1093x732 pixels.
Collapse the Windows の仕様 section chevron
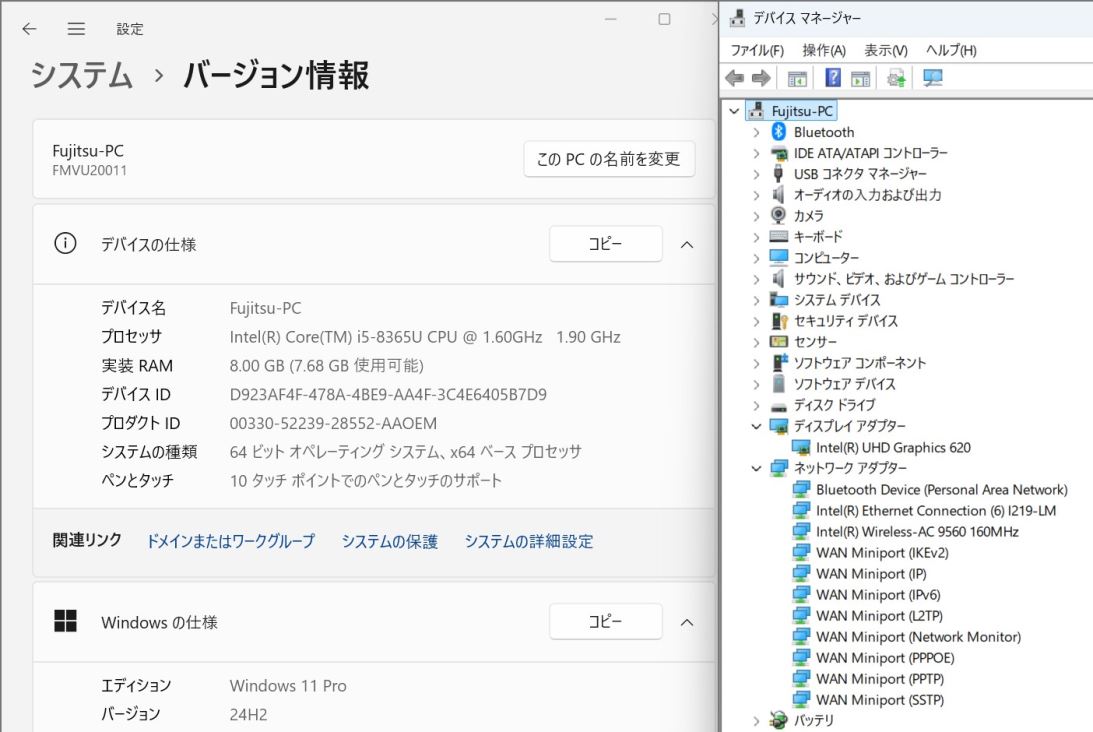(x=687, y=622)
